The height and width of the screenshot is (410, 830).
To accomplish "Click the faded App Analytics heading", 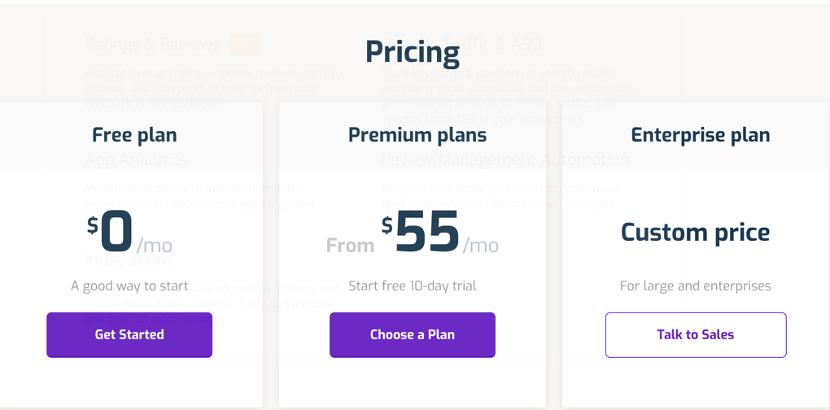I will [x=136, y=160].
